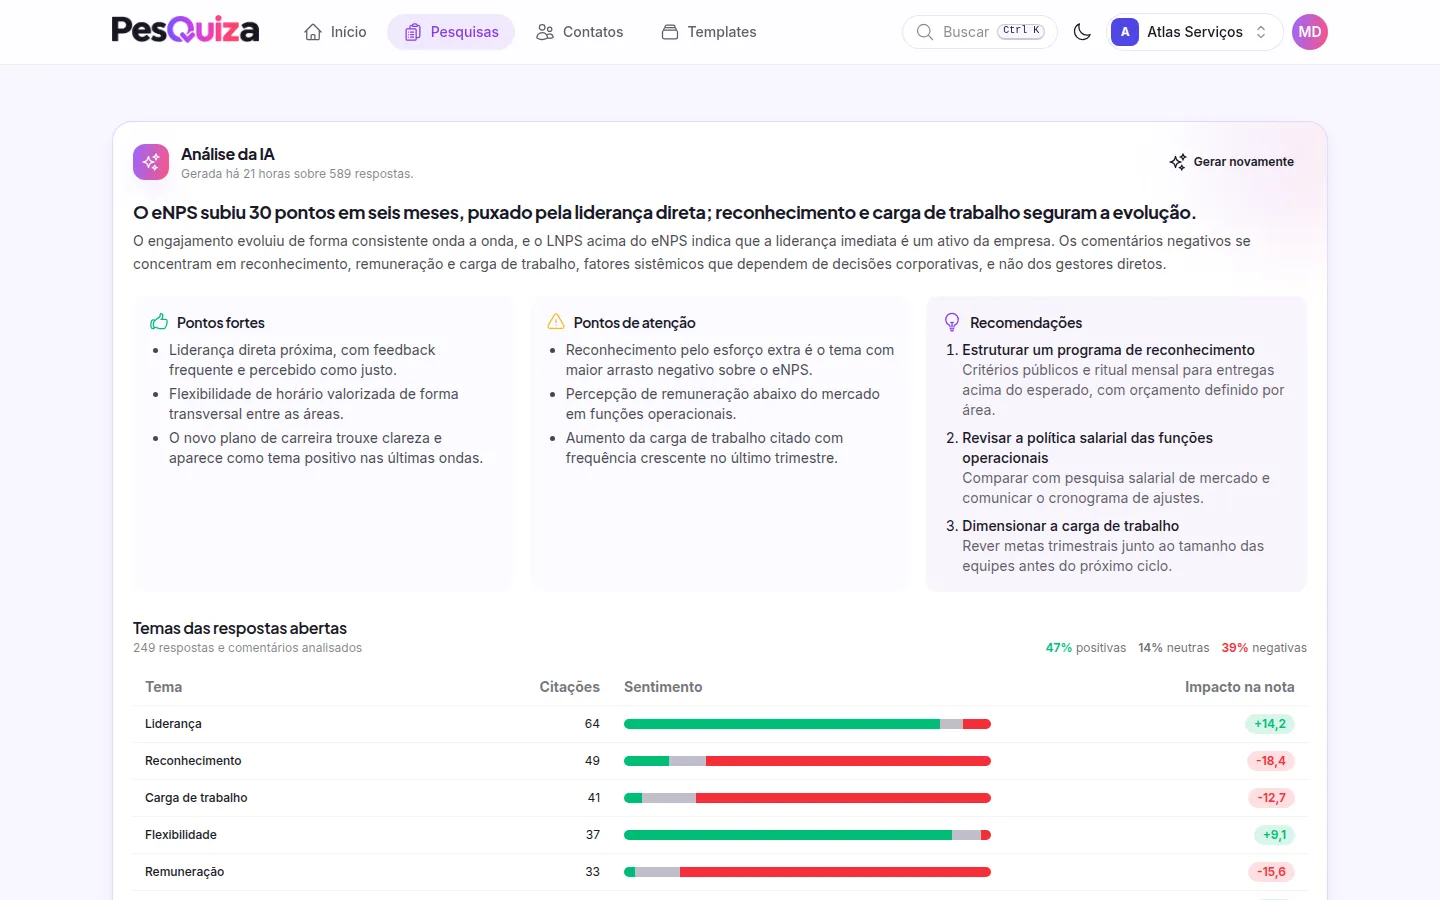Click the Remuneração sentiment bar
Screen dimensions: 1440x900
(x=807, y=872)
